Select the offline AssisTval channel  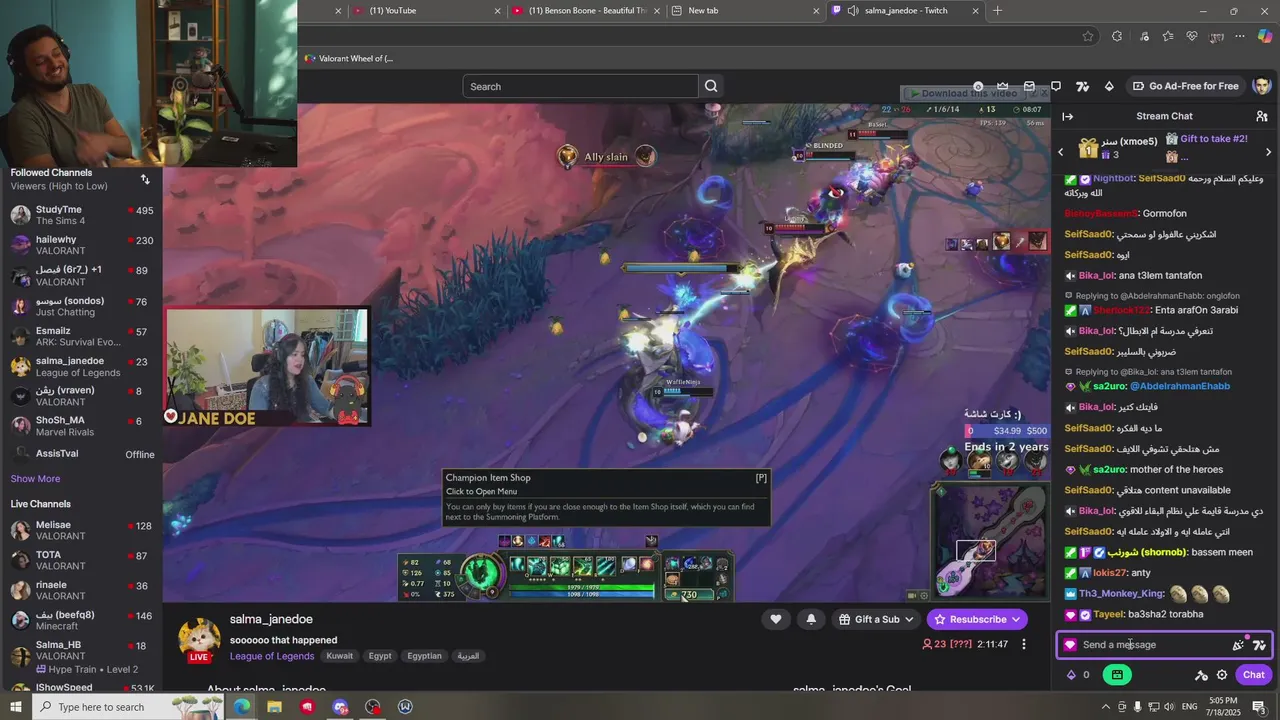[x=81, y=454]
